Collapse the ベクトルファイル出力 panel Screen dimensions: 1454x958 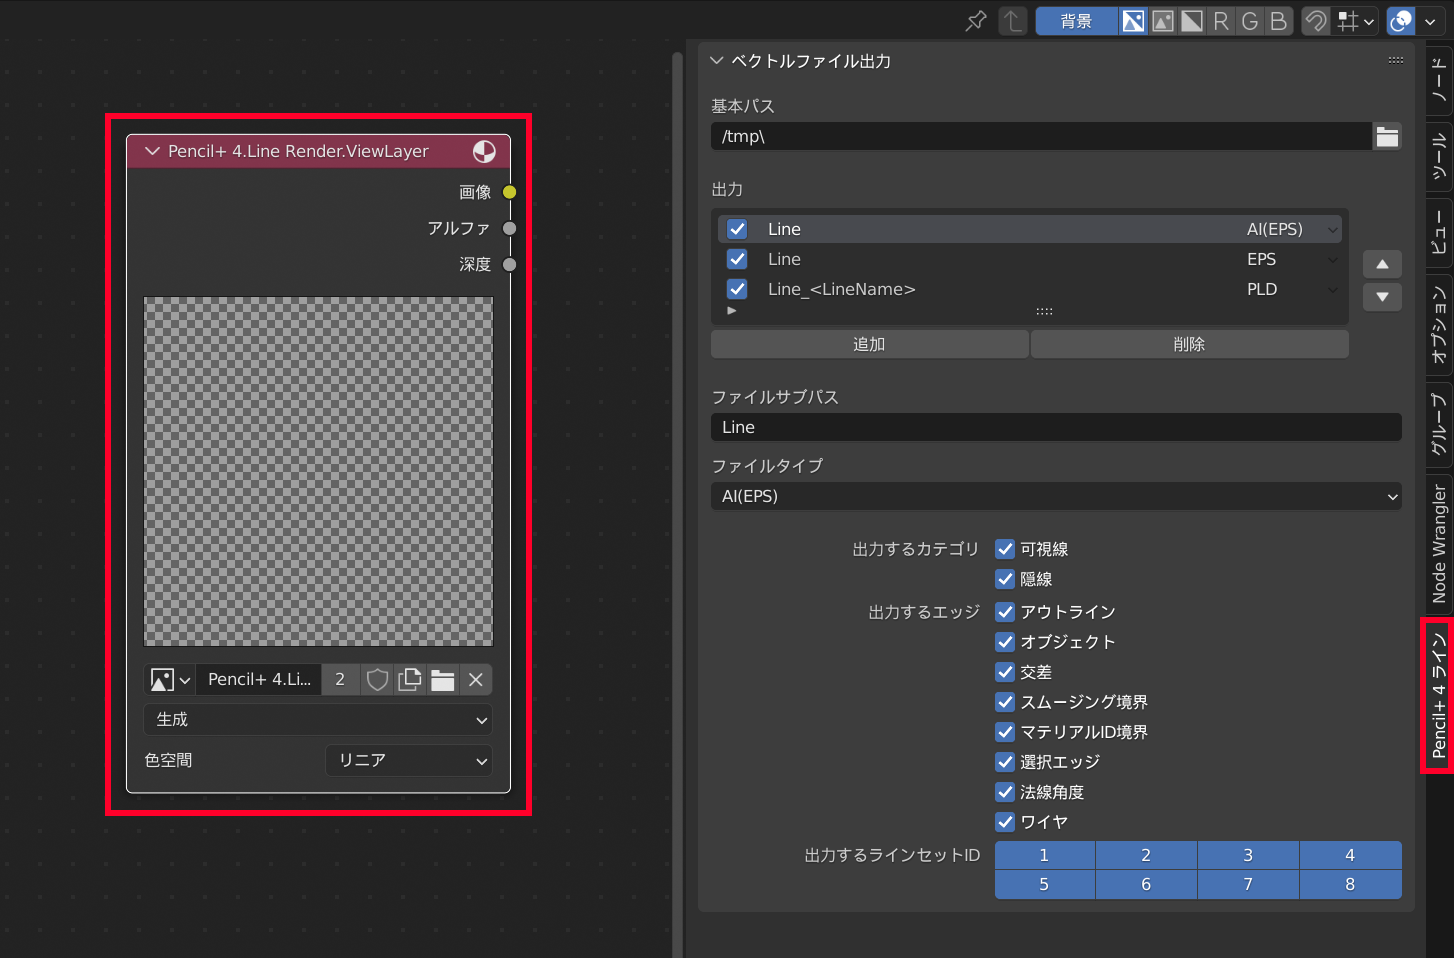717,61
